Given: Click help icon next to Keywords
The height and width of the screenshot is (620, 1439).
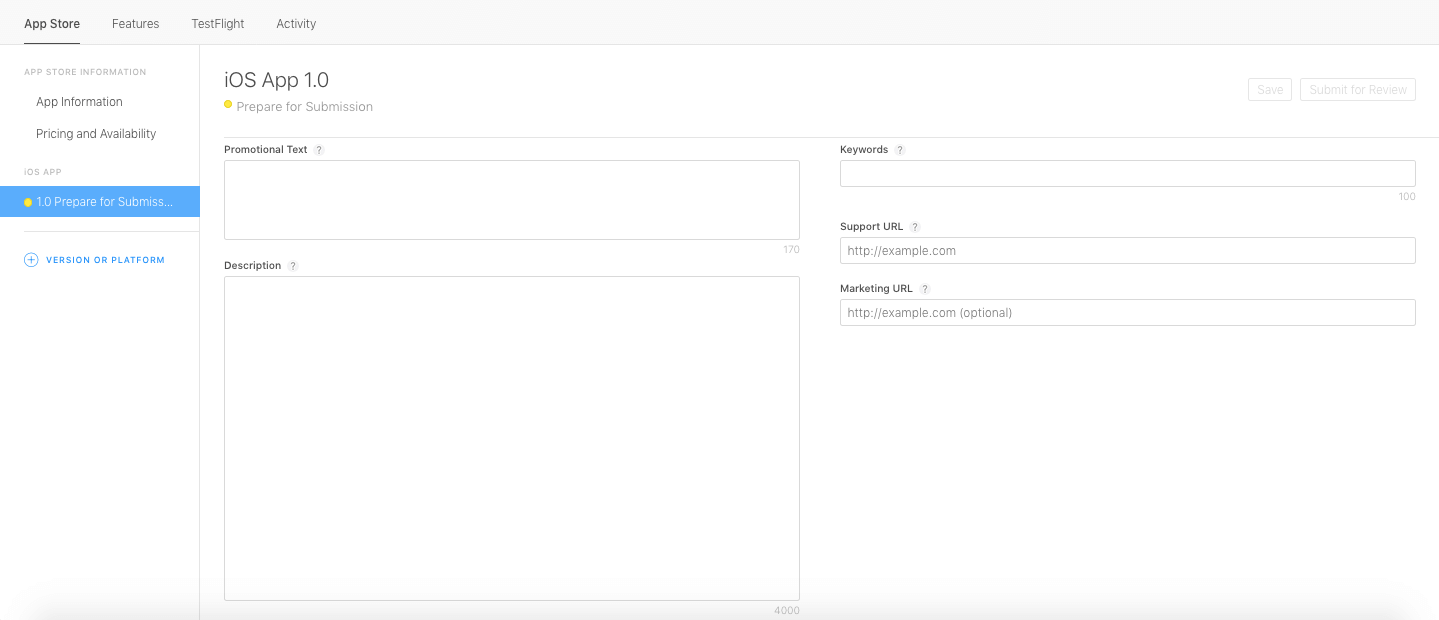Looking at the screenshot, I should coord(900,150).
